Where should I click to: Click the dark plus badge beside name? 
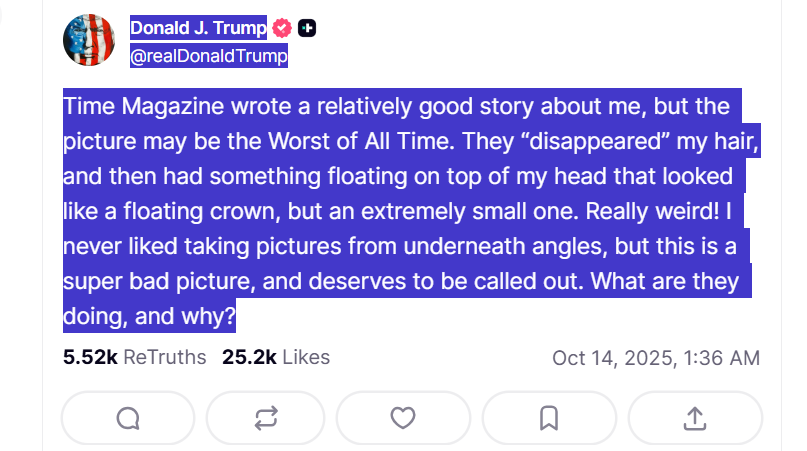(308, 29)
